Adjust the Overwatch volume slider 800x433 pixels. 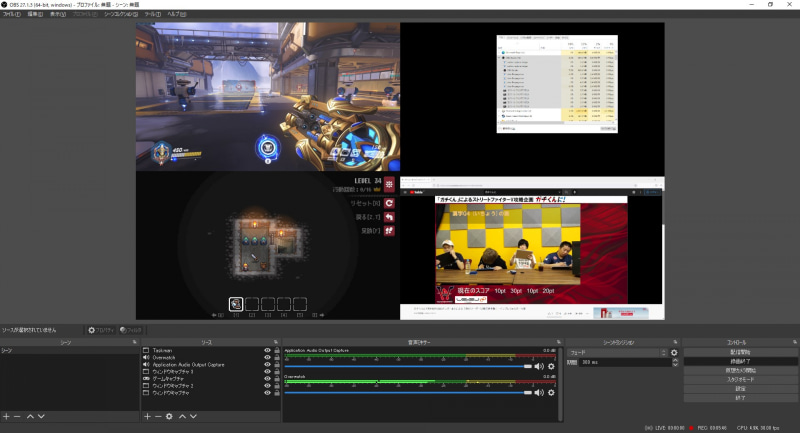point(408,392)
